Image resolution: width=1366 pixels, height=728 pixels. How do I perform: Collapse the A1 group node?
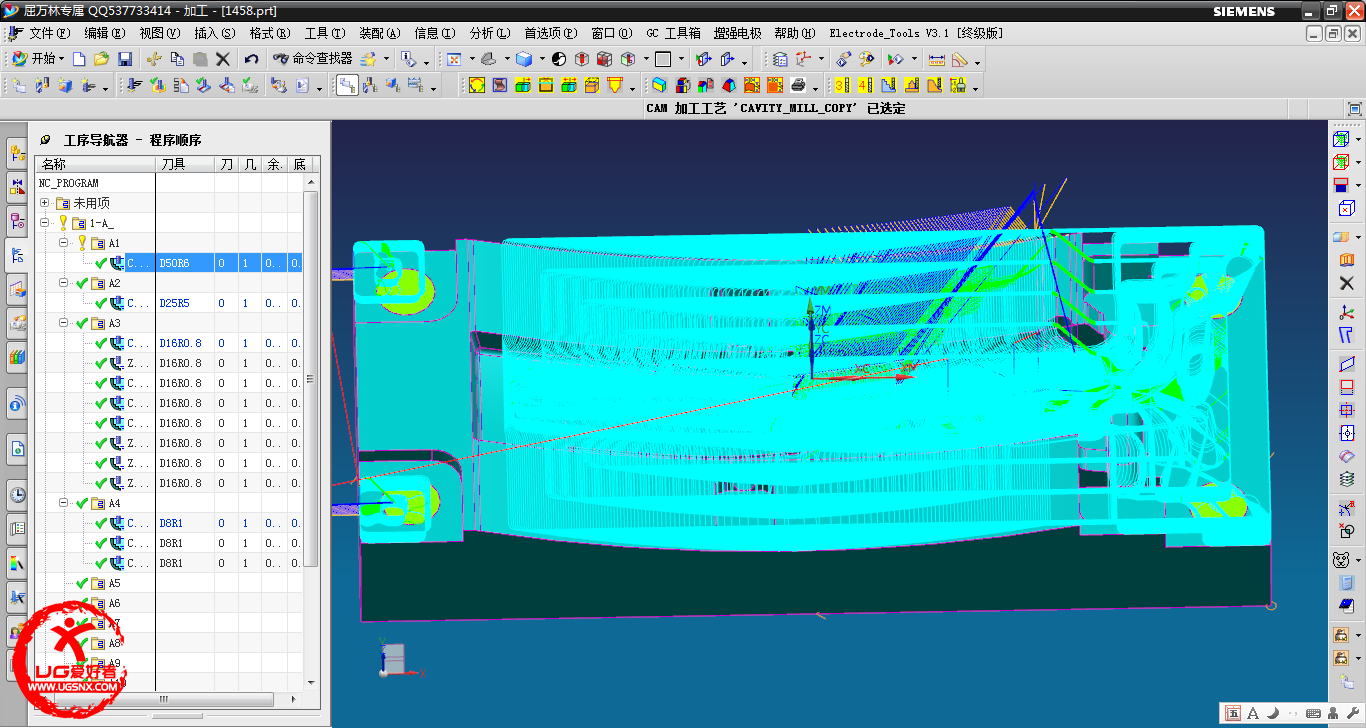click(x=63, y=243)
